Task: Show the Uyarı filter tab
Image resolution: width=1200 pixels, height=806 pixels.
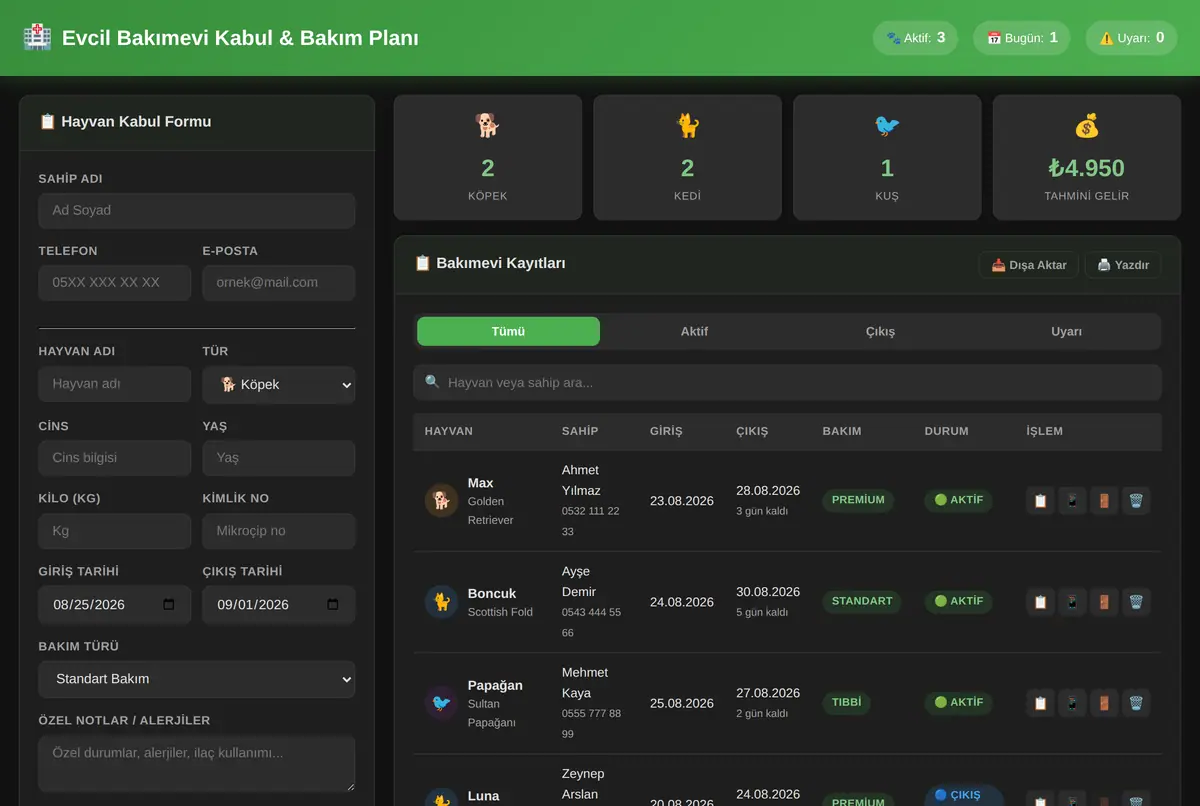Action: click(x=1066, y=331)
